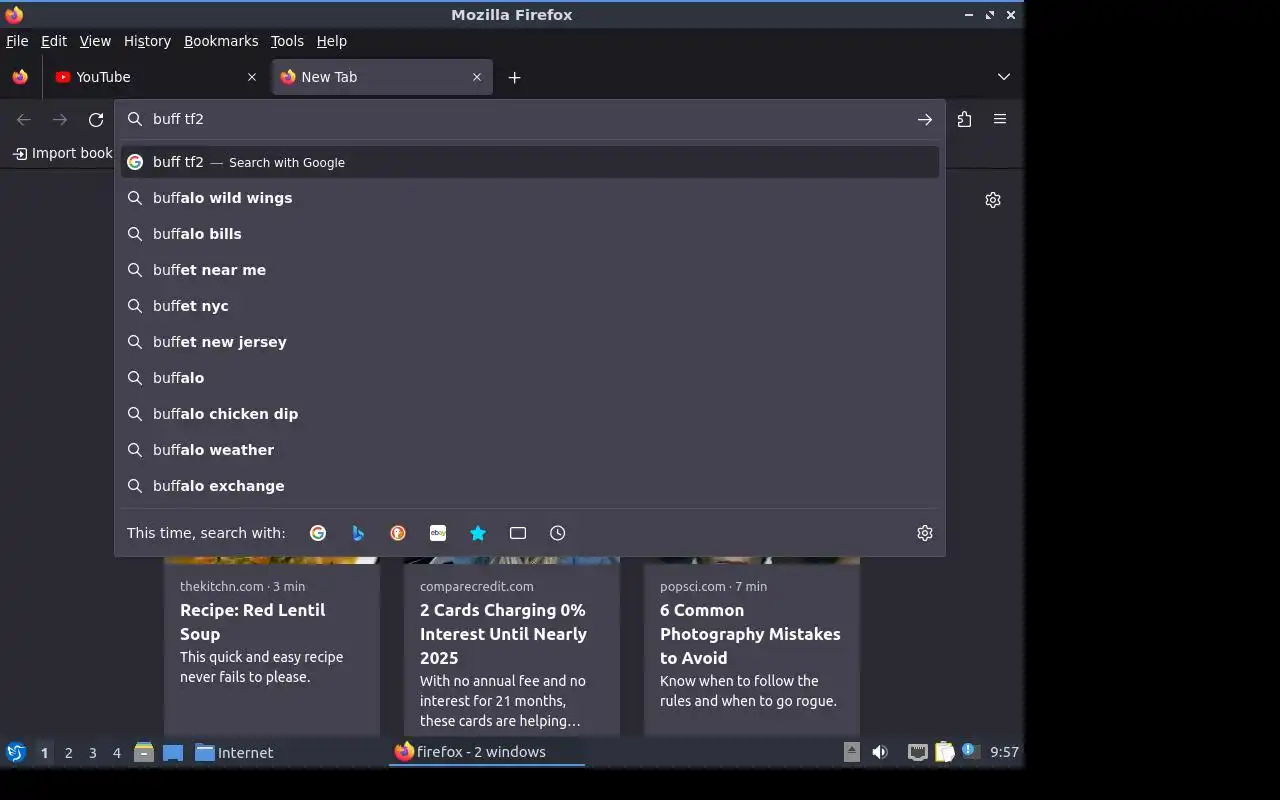Switch to the YouTube tab
Screen dimensions: 1280x800
point(157,77)
